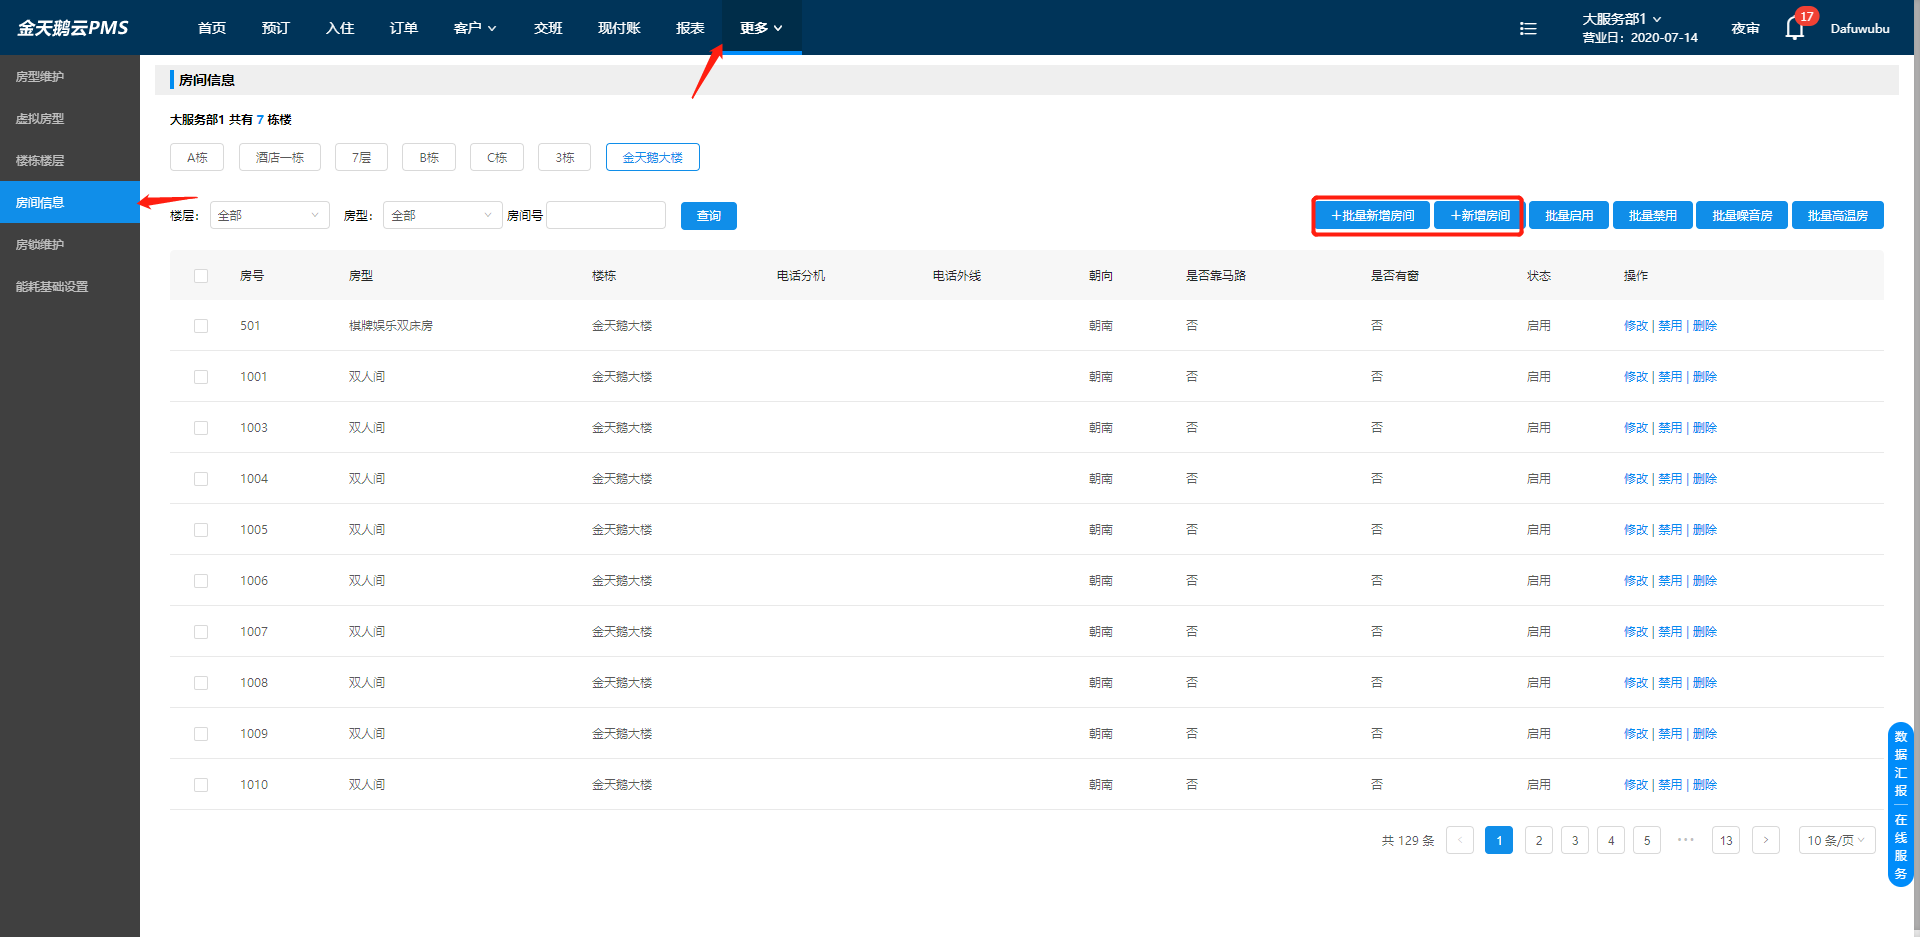This screenshot has height=937, width=1920.
Task: Open the notification bell
Action: pos(1795,28)
